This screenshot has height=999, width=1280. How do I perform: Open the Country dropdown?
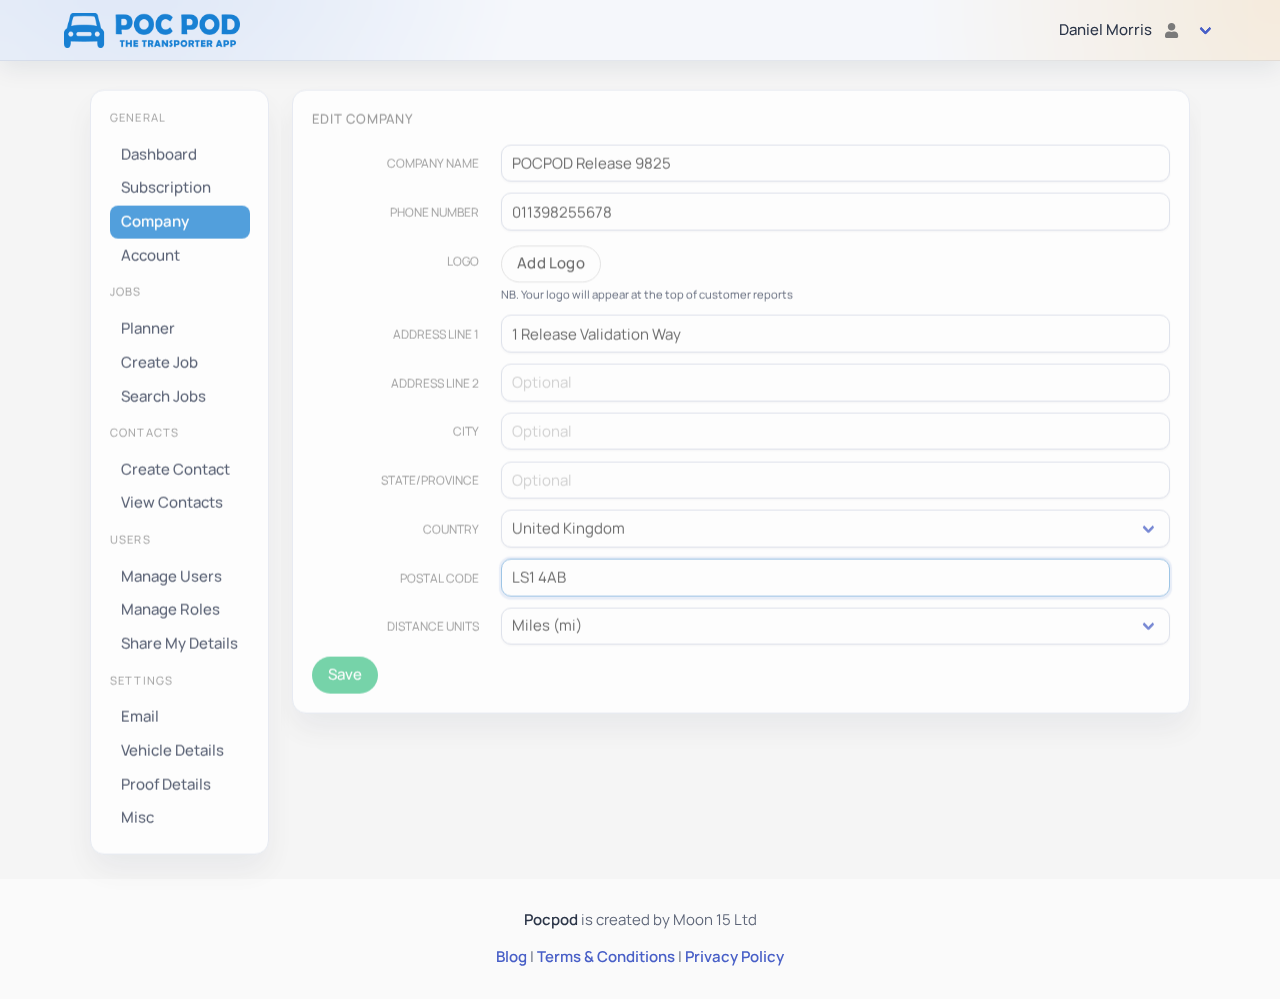pyautogui.click(x=835, y=529)
